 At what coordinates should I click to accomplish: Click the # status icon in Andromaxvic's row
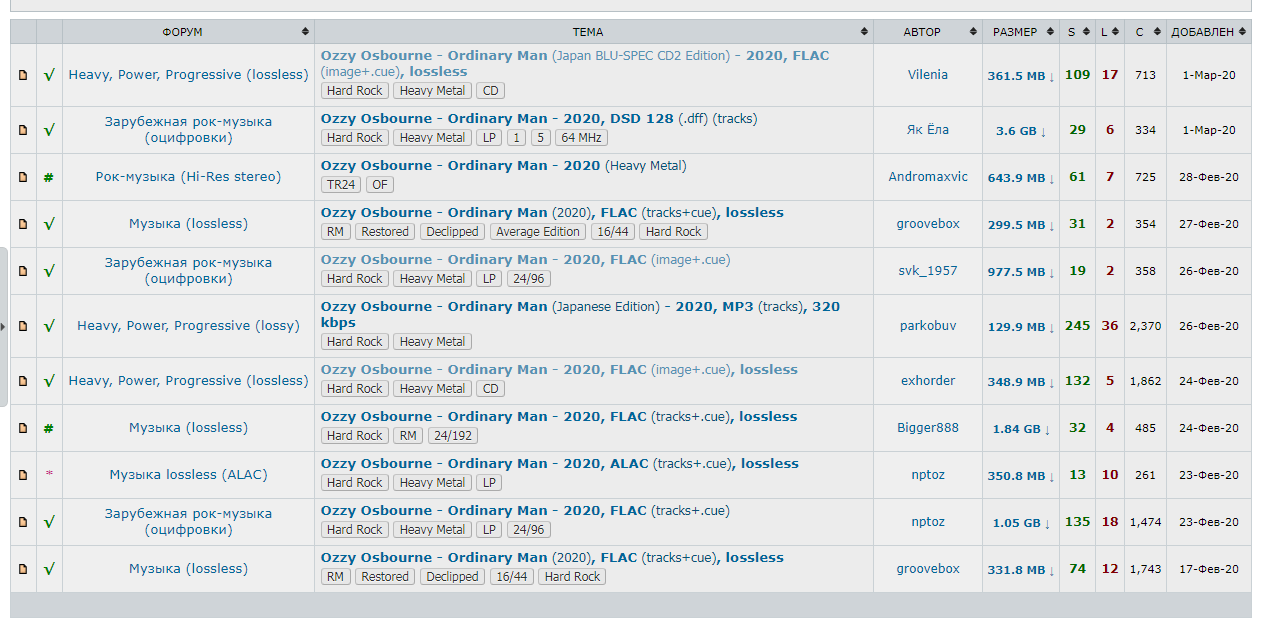(x=49, y=177)
